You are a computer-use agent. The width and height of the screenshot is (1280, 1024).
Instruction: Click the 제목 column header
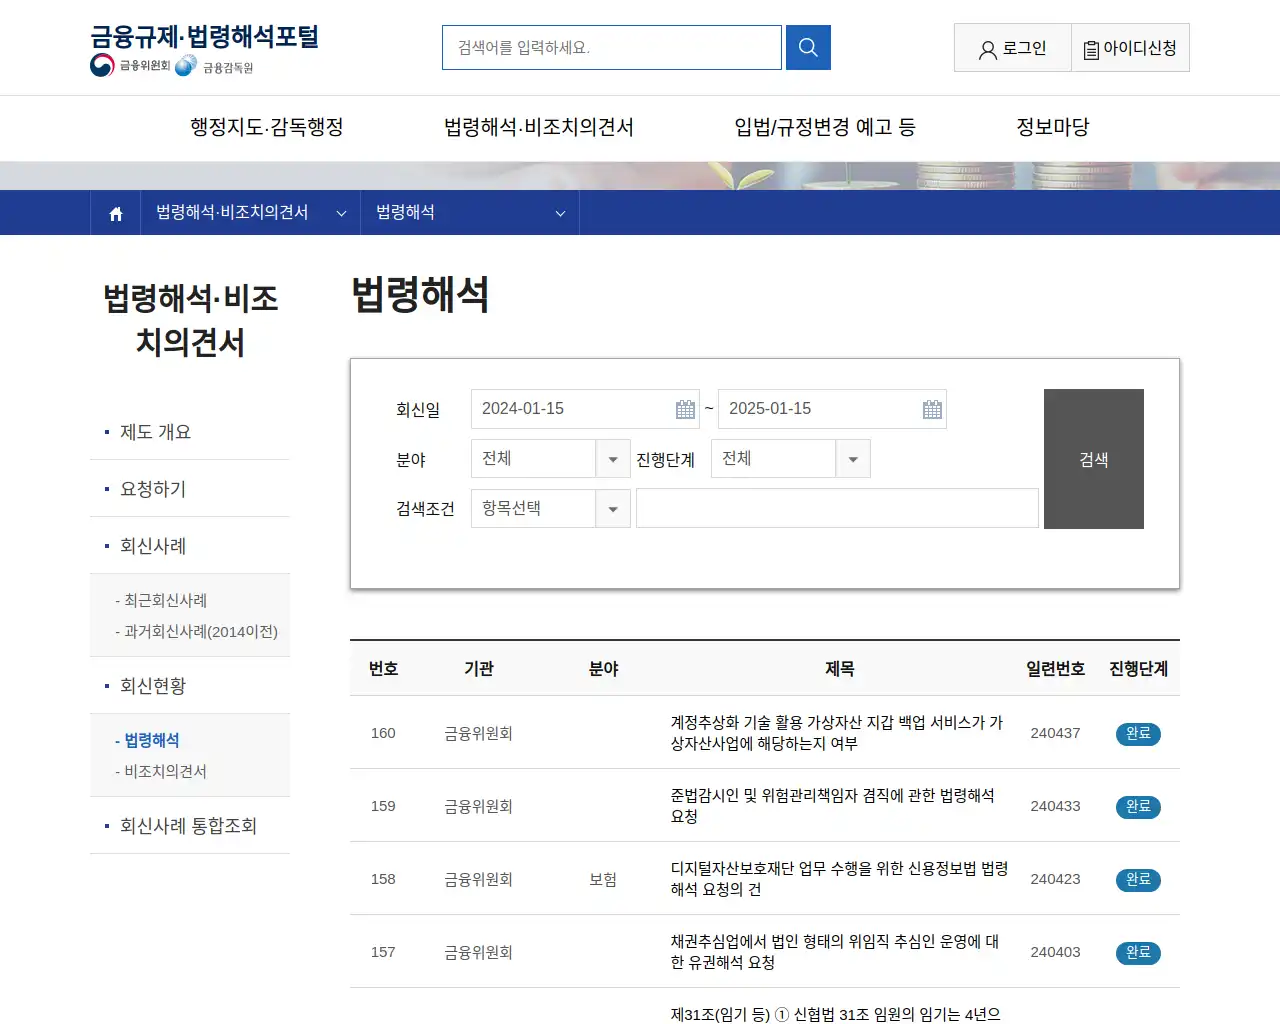tap(840, 669)
